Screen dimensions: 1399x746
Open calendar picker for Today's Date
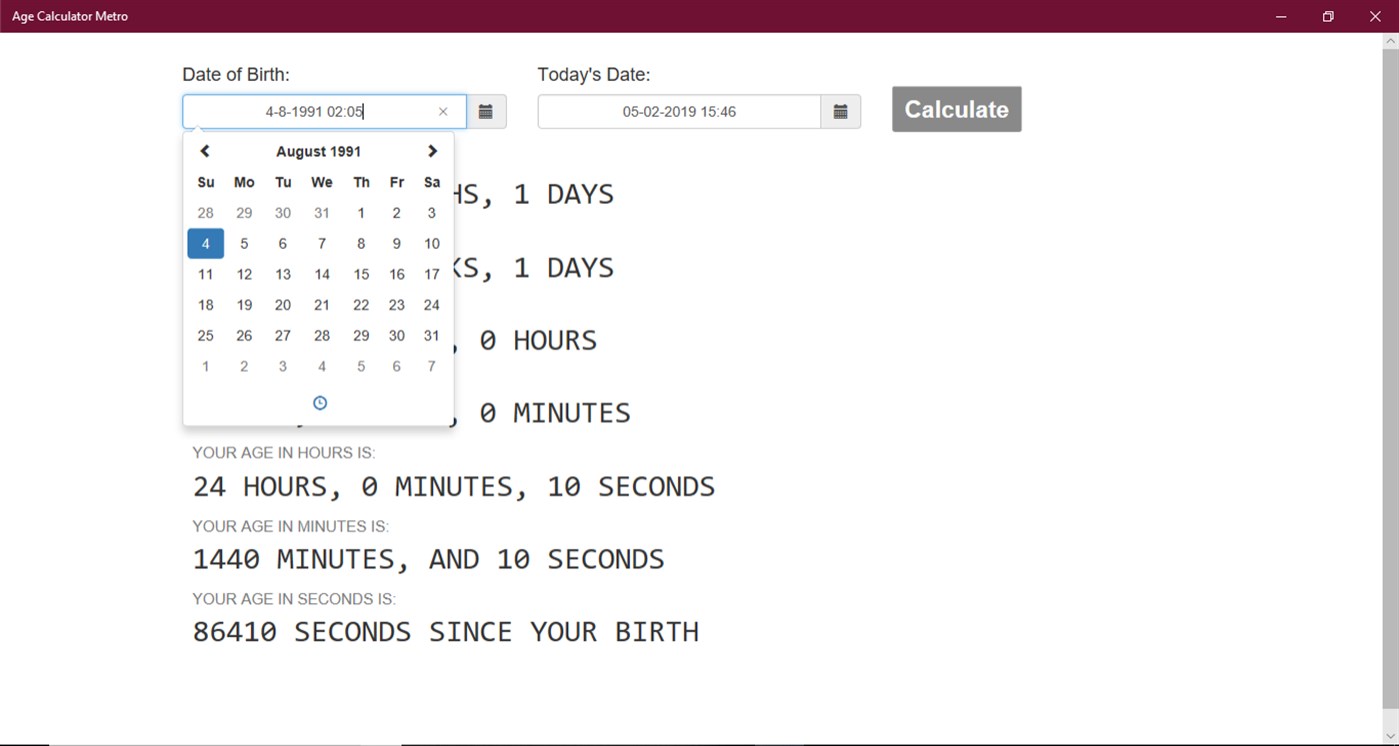click(x=840, y=111)
